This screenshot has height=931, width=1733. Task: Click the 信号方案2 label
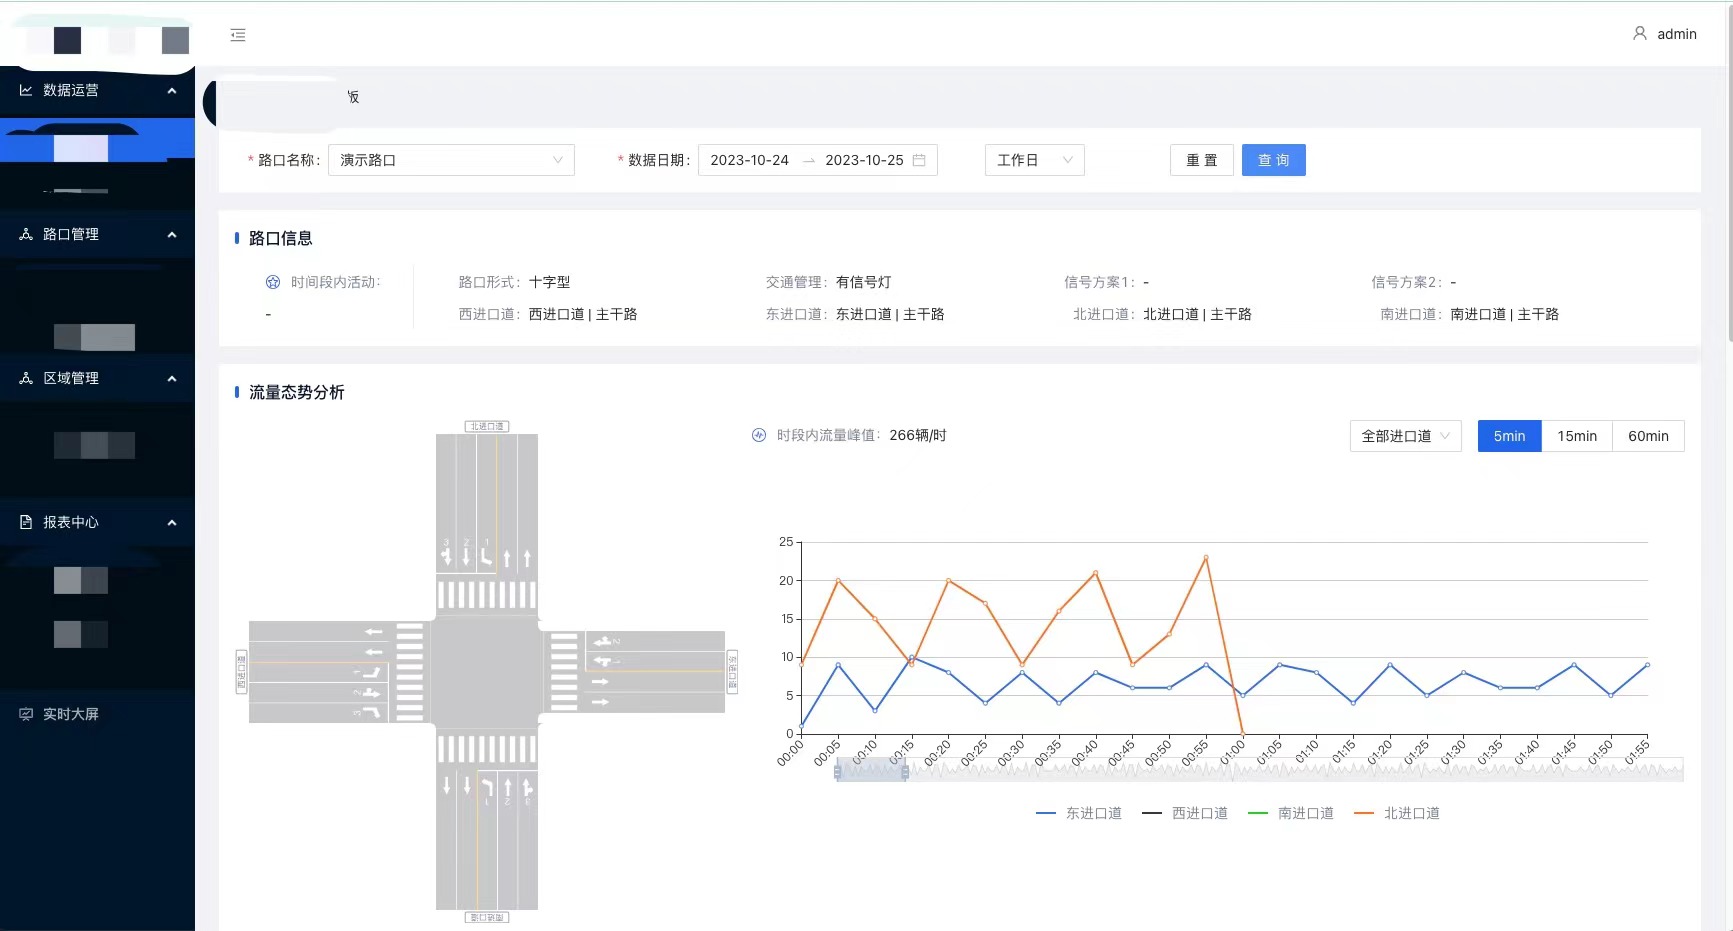[x=1408, y=282]
